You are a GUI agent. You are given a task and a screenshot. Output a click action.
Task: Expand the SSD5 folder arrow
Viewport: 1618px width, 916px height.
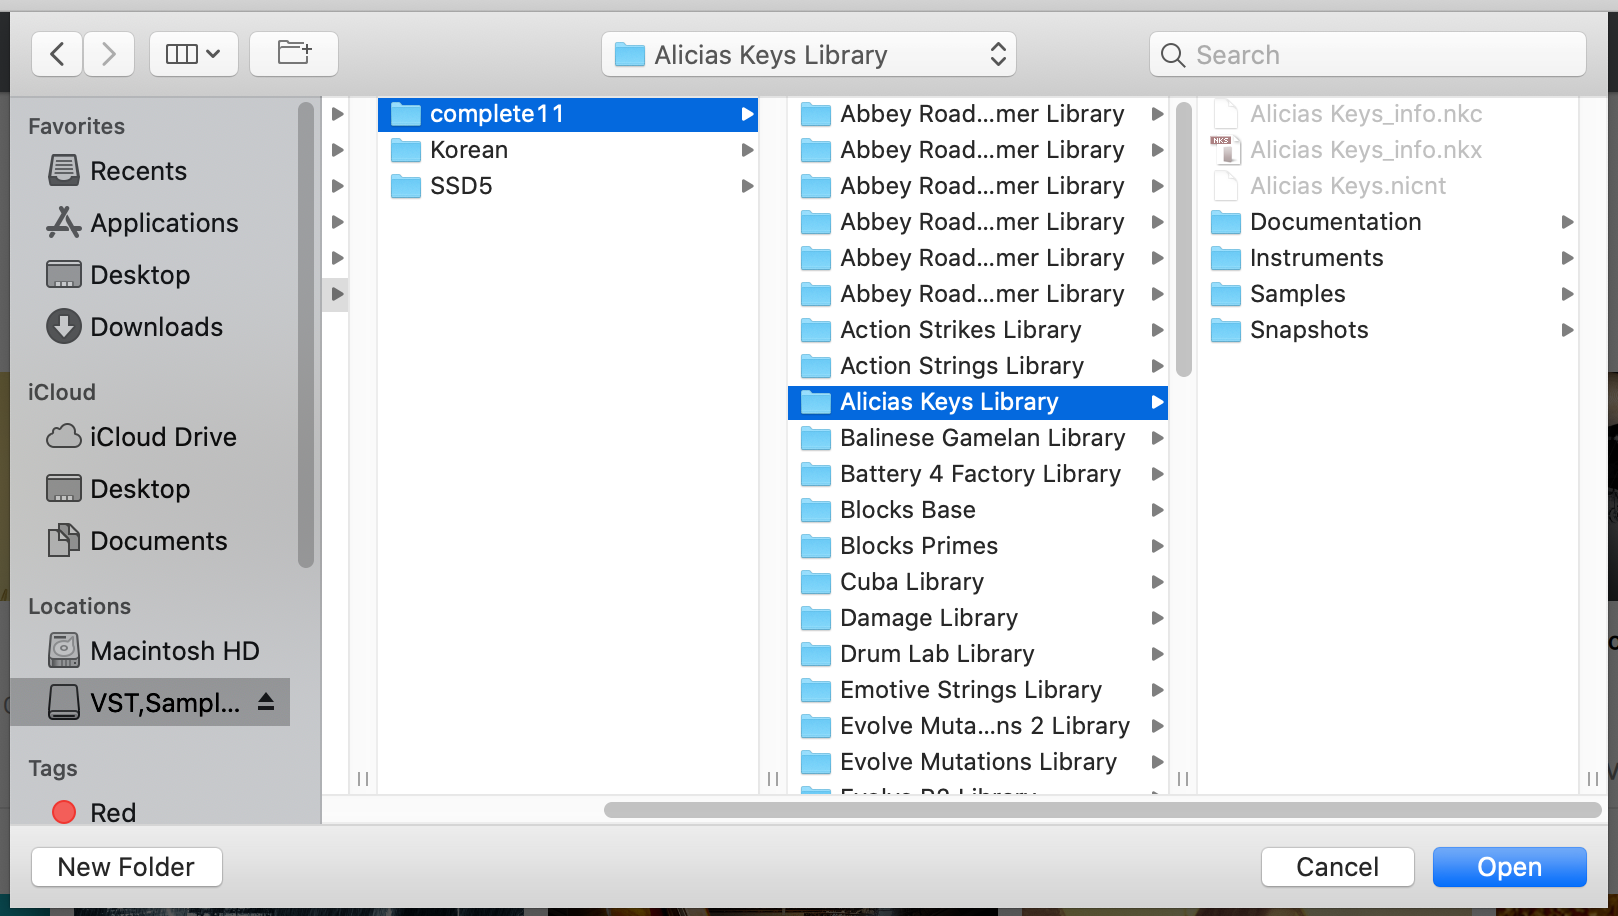tap(747, 186)
